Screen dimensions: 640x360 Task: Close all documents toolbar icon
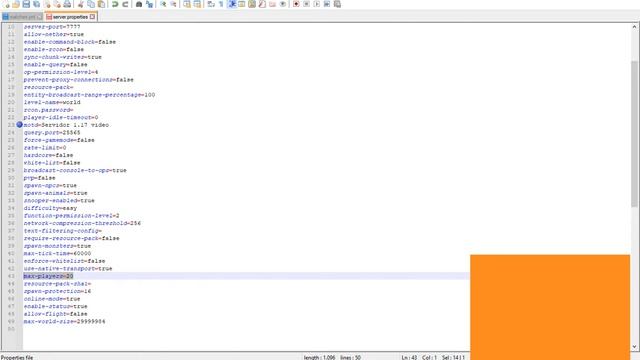57,4
